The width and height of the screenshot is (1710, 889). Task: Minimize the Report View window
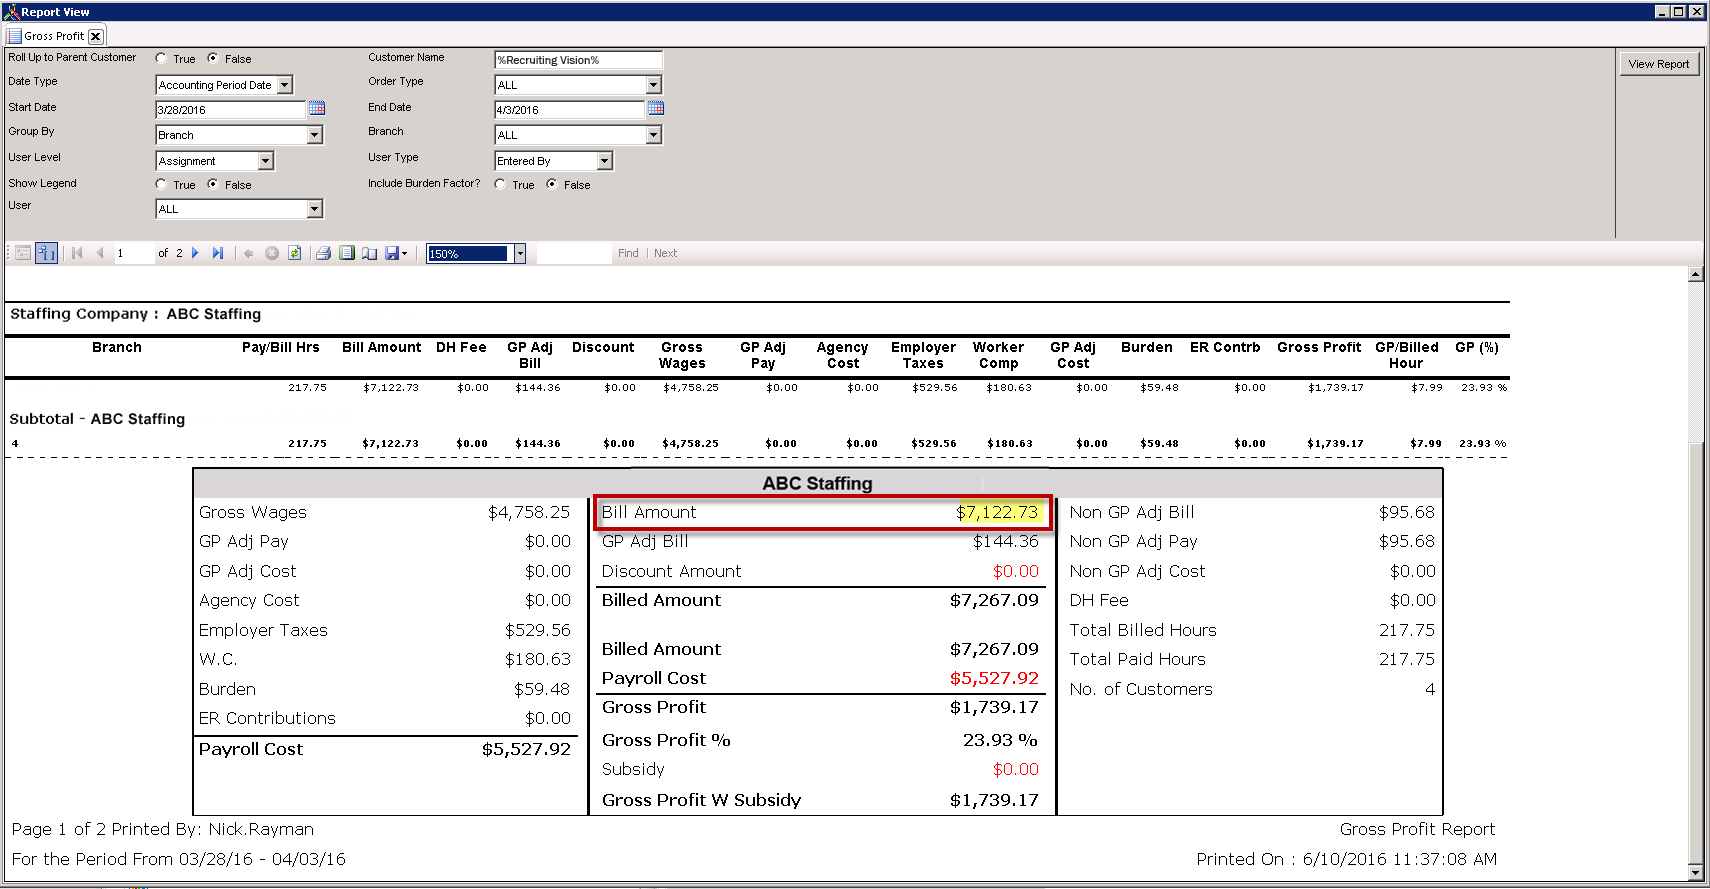(x=1662, y=12)
